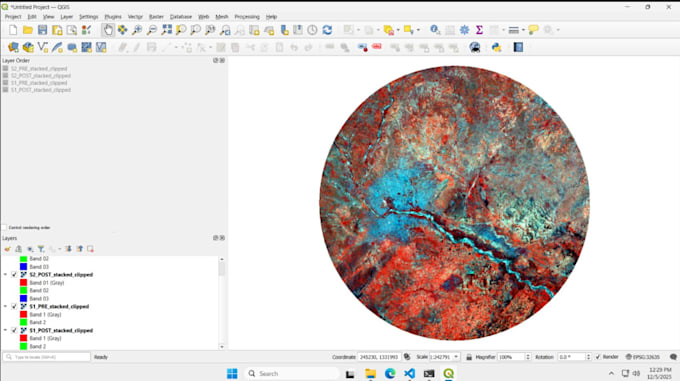Click the New Shapefile Layer icon
This screenshot has height=381, width=680.
42,47
